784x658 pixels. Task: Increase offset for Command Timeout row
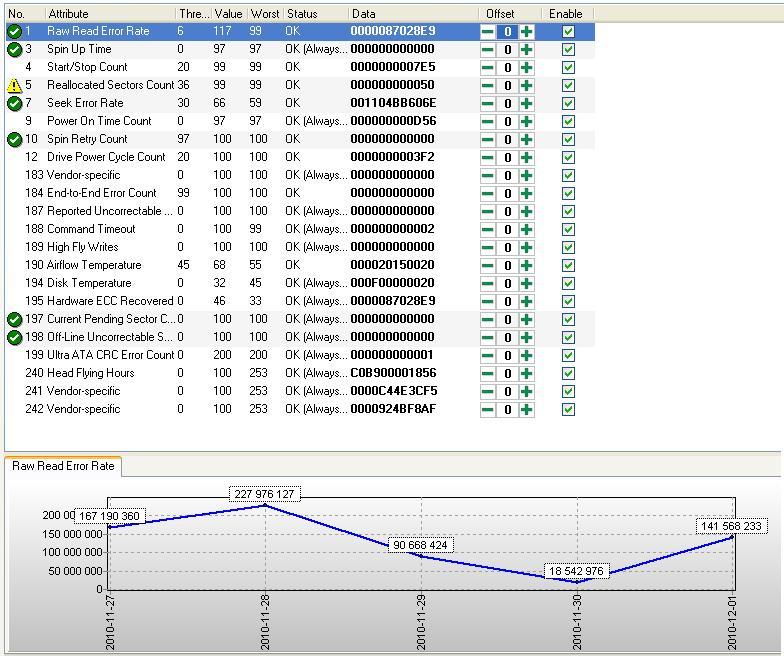pos(526,230)
